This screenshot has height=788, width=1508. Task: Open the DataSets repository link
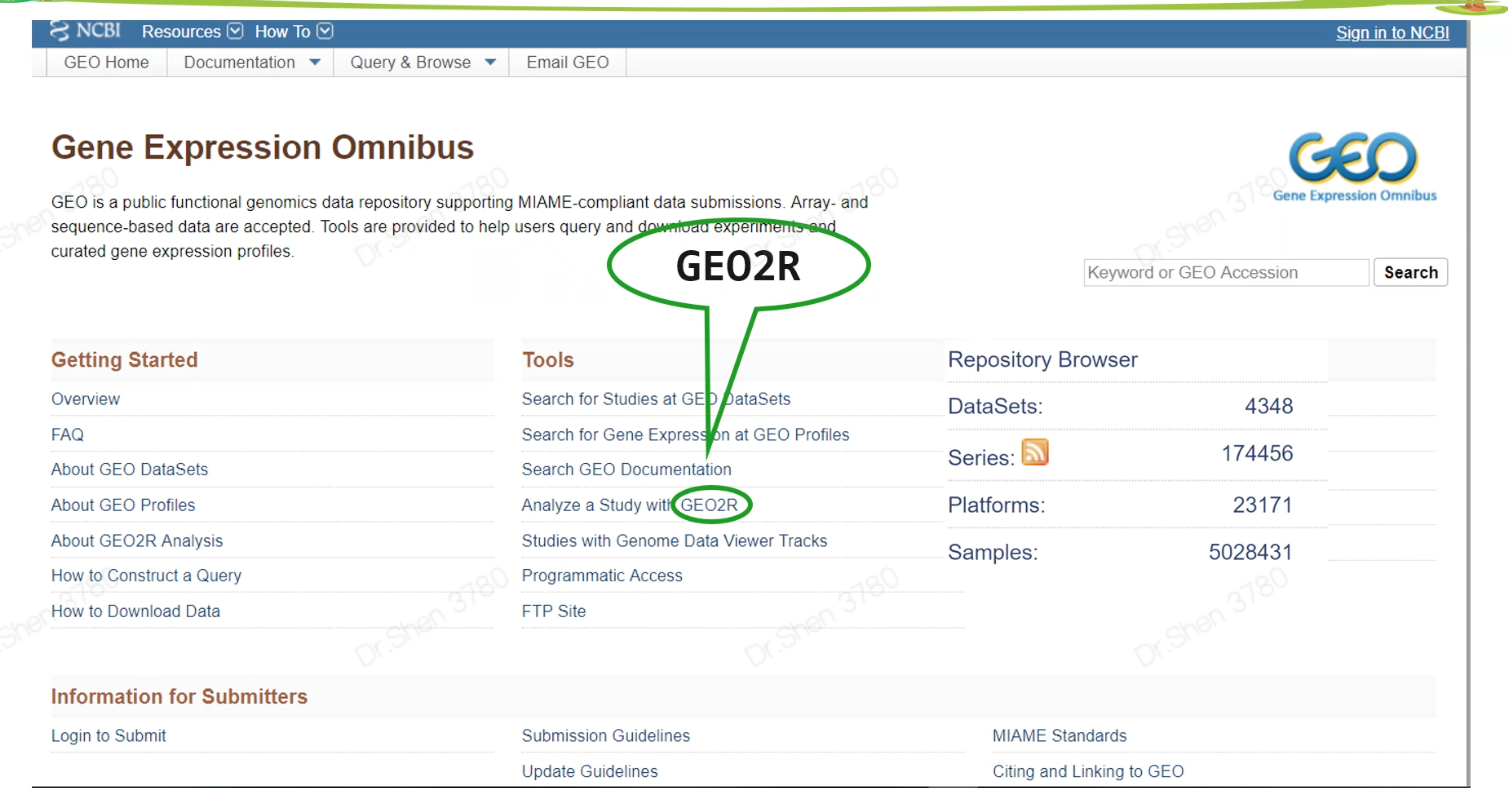pyautogui.click(x=995, y=407)
